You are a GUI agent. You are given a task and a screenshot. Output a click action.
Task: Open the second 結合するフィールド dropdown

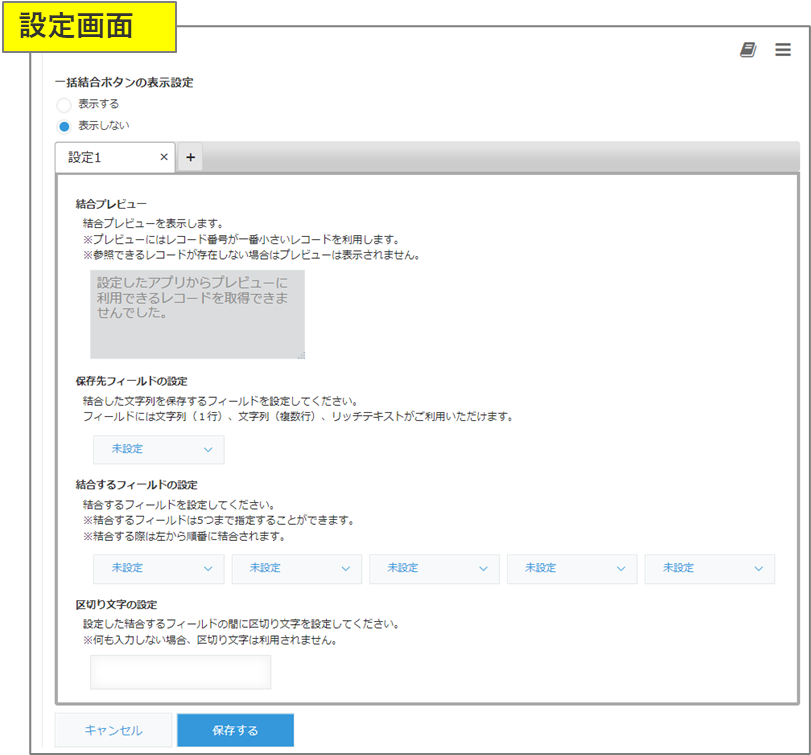(296, 569)
